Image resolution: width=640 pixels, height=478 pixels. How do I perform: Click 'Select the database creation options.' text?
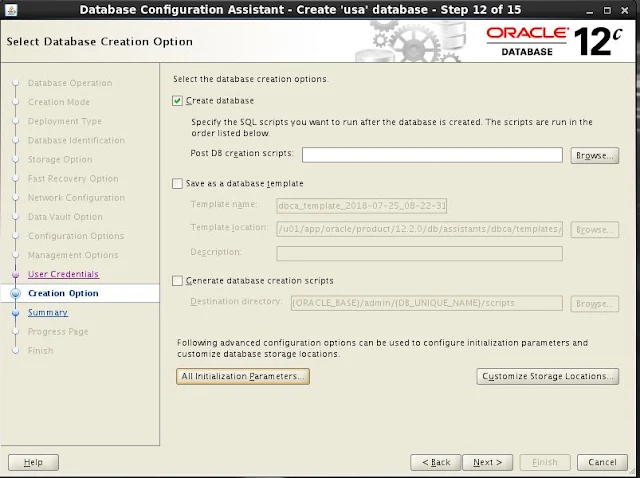tap(251, 79)
